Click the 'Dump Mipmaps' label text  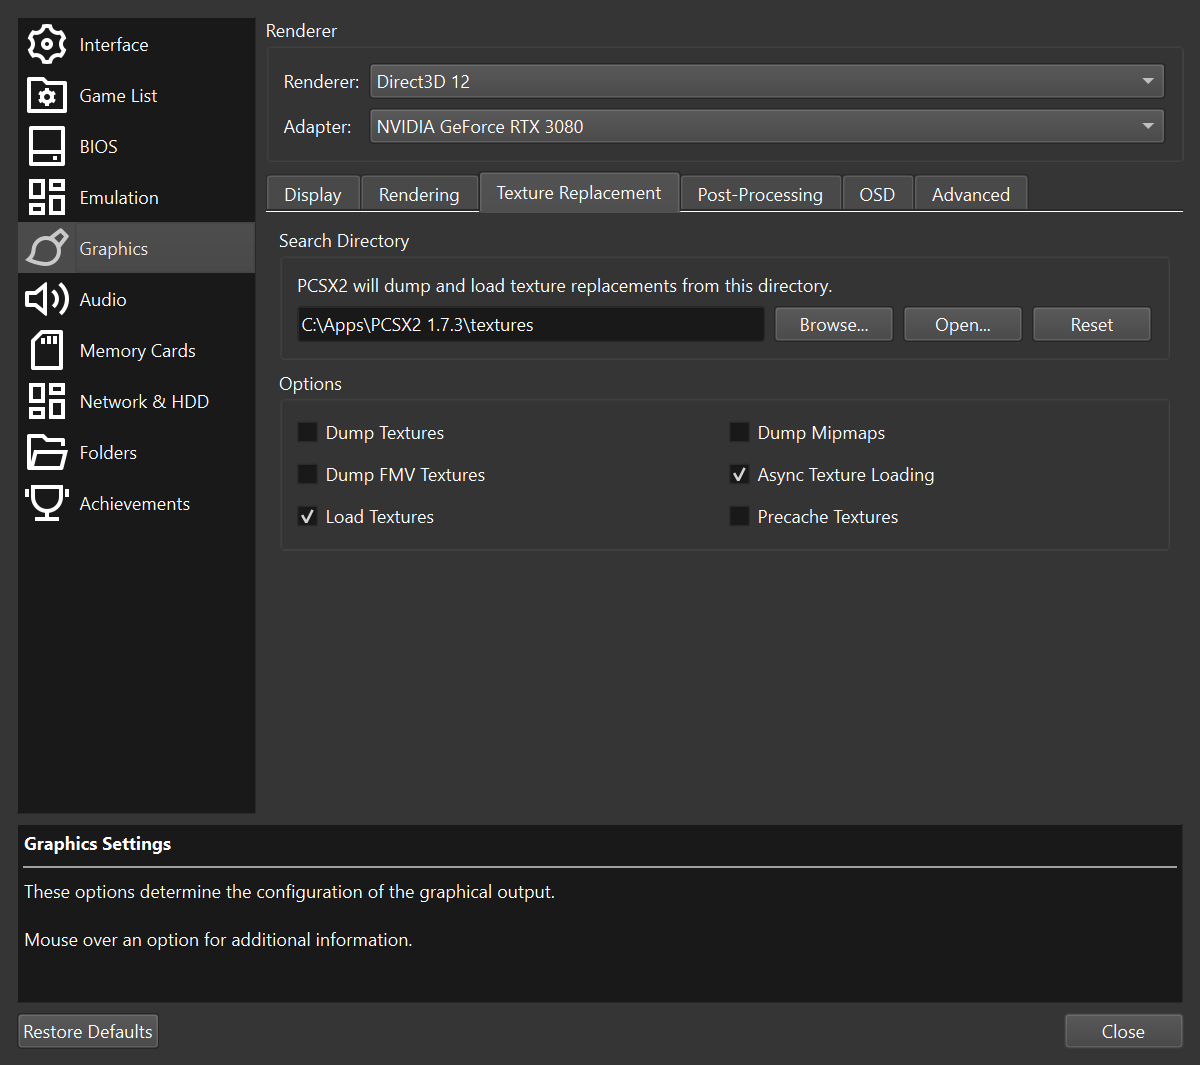[821, 432]
